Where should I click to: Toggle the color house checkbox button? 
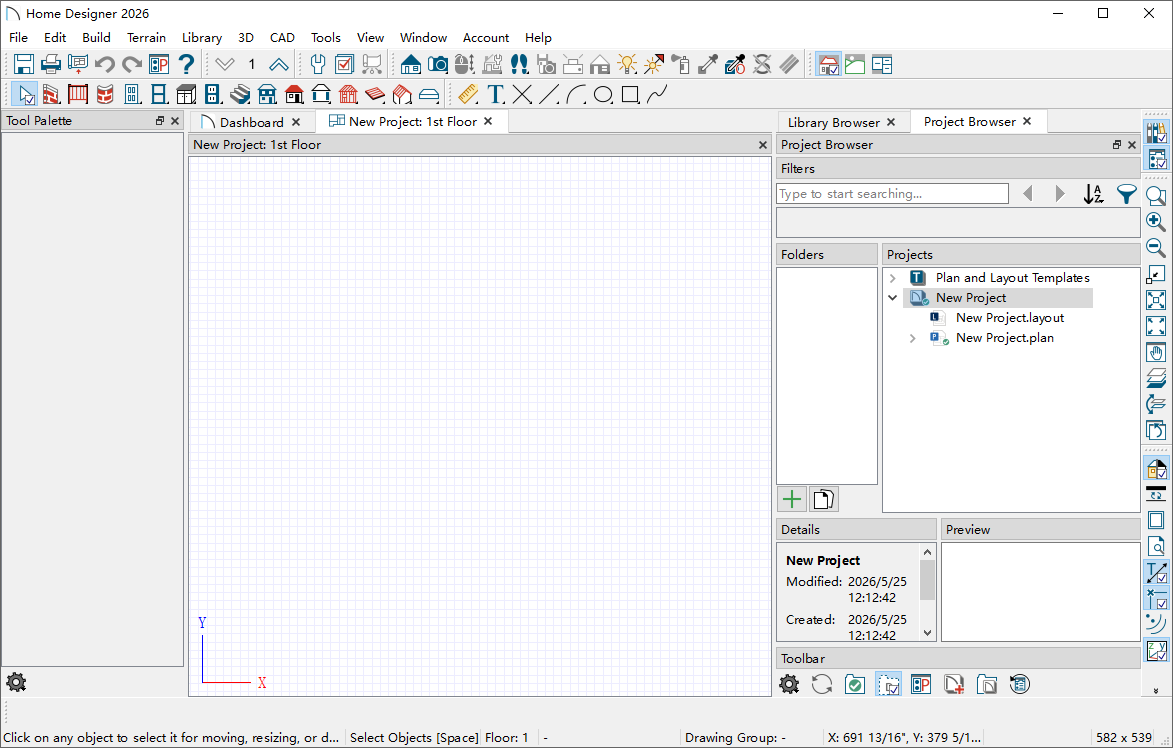click(1156, 468)
